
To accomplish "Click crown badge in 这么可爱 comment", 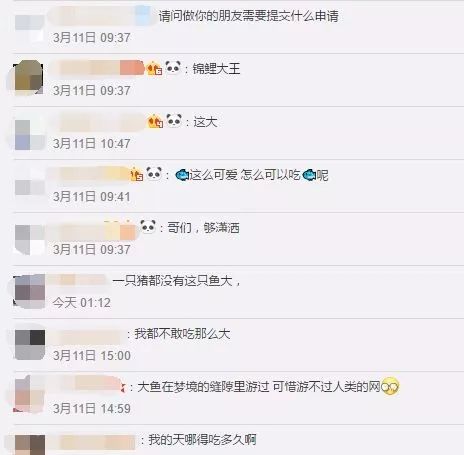I will pos(137,174).
